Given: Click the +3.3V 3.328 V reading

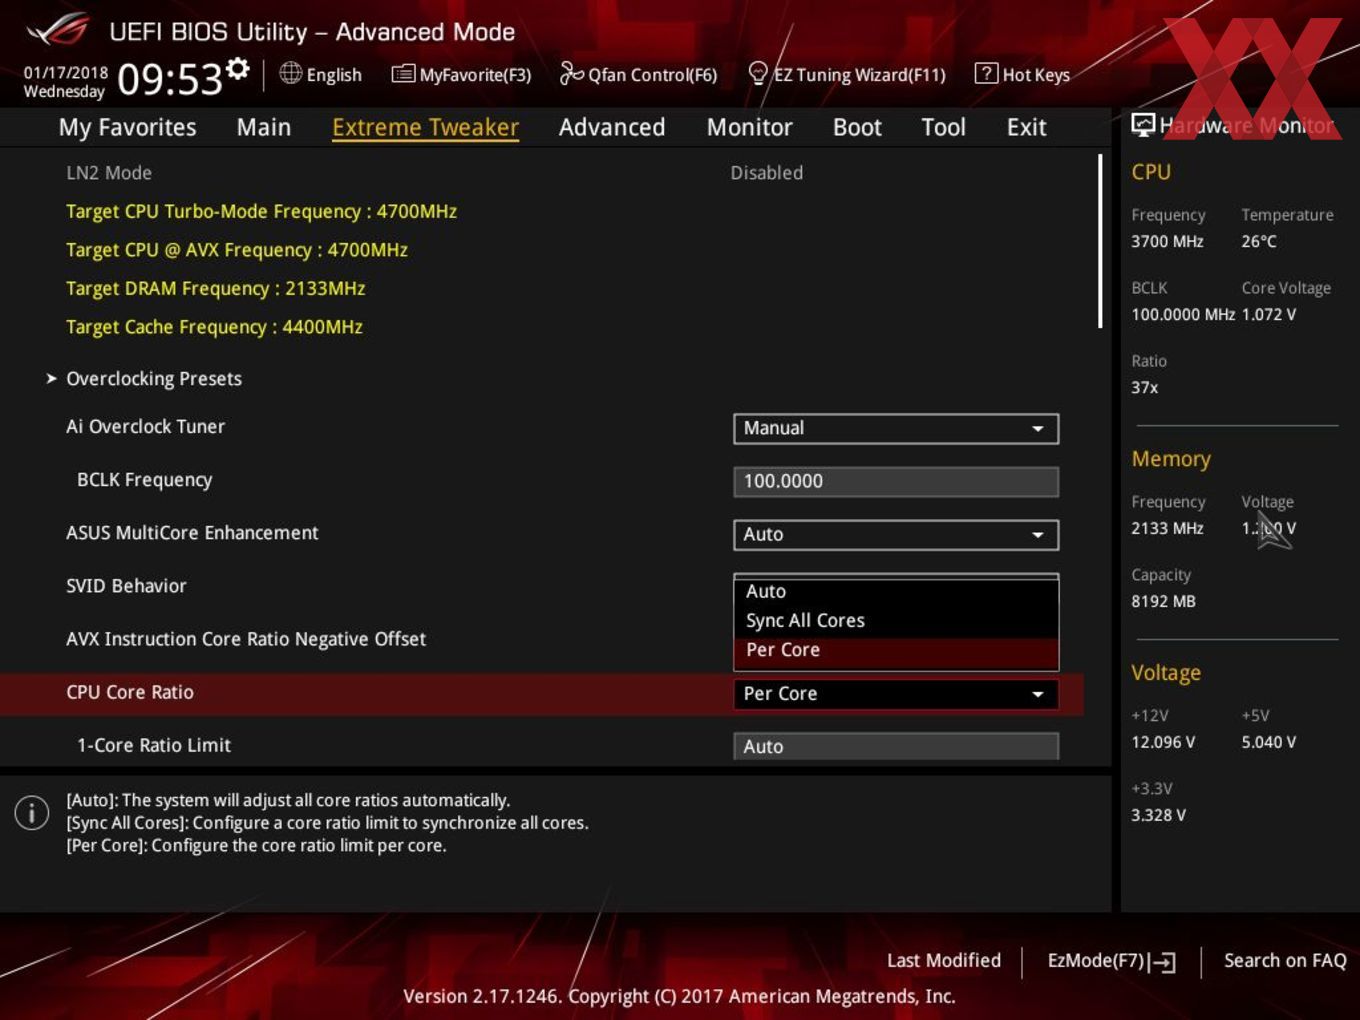Looking at the screenshot, I should [x=1158, y=815].
